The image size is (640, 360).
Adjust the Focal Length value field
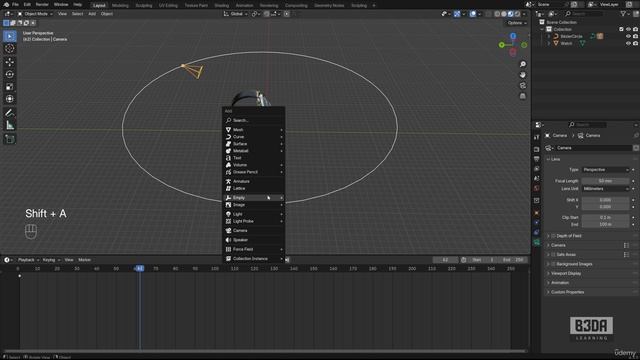click(x=606, y=181)
